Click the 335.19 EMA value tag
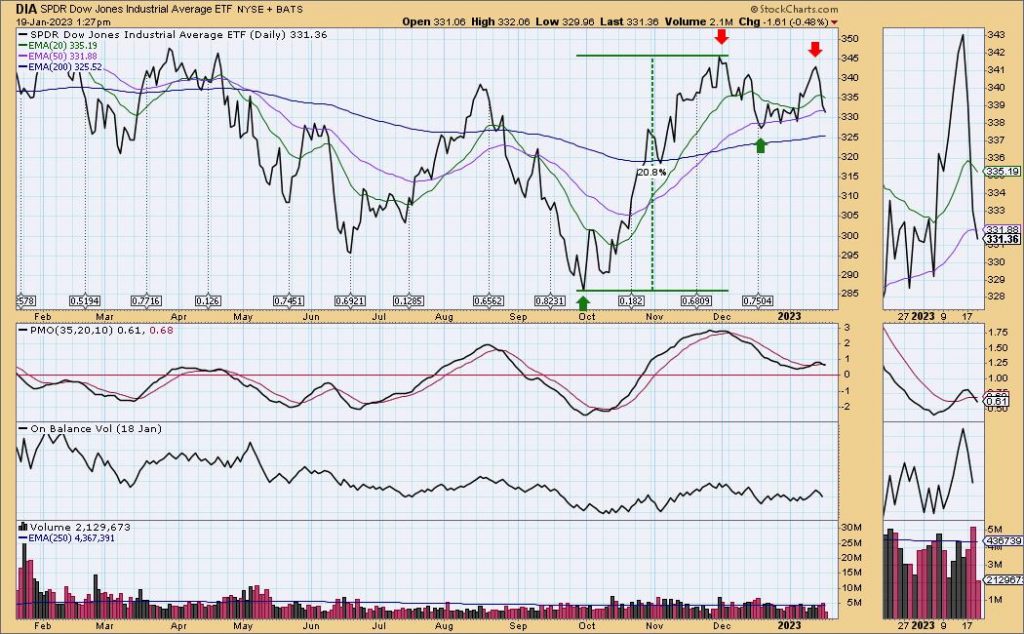Image resolution: width=1024 pixels, height=634 pixels. click(x=1002, y=172)
